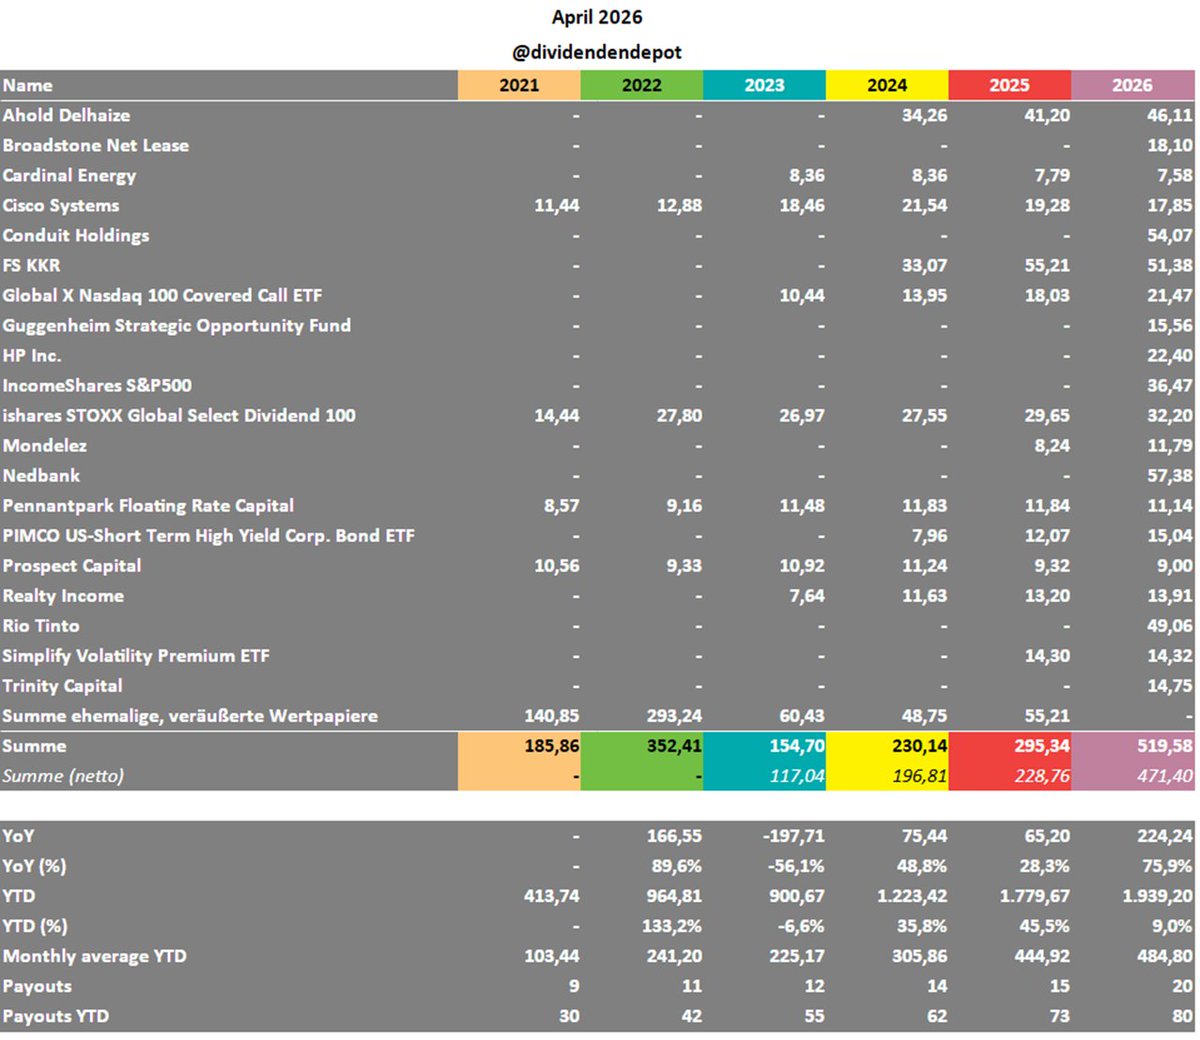Click the mauve '2026' column header
Viewport: 1200px width, 1040px height.
tap(1133, 85)
